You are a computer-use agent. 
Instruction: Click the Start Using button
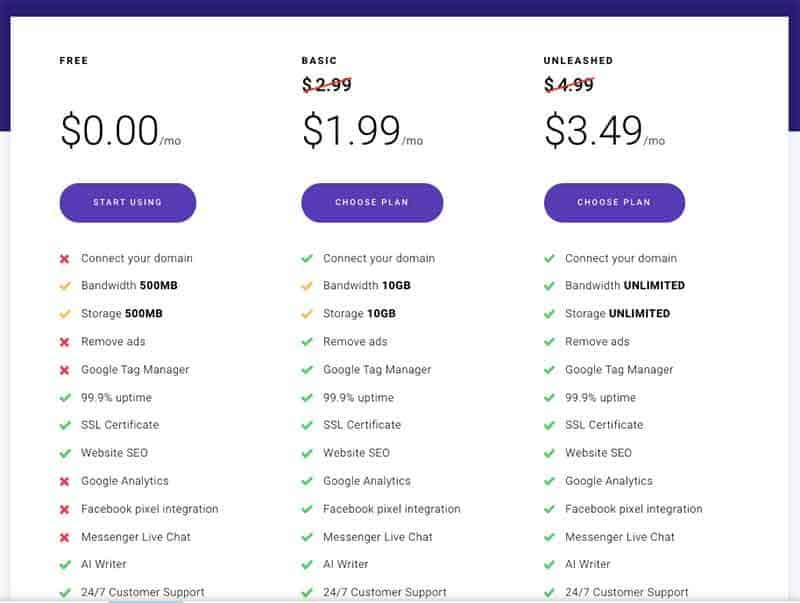pyautogui.click(x=127, y=202)
